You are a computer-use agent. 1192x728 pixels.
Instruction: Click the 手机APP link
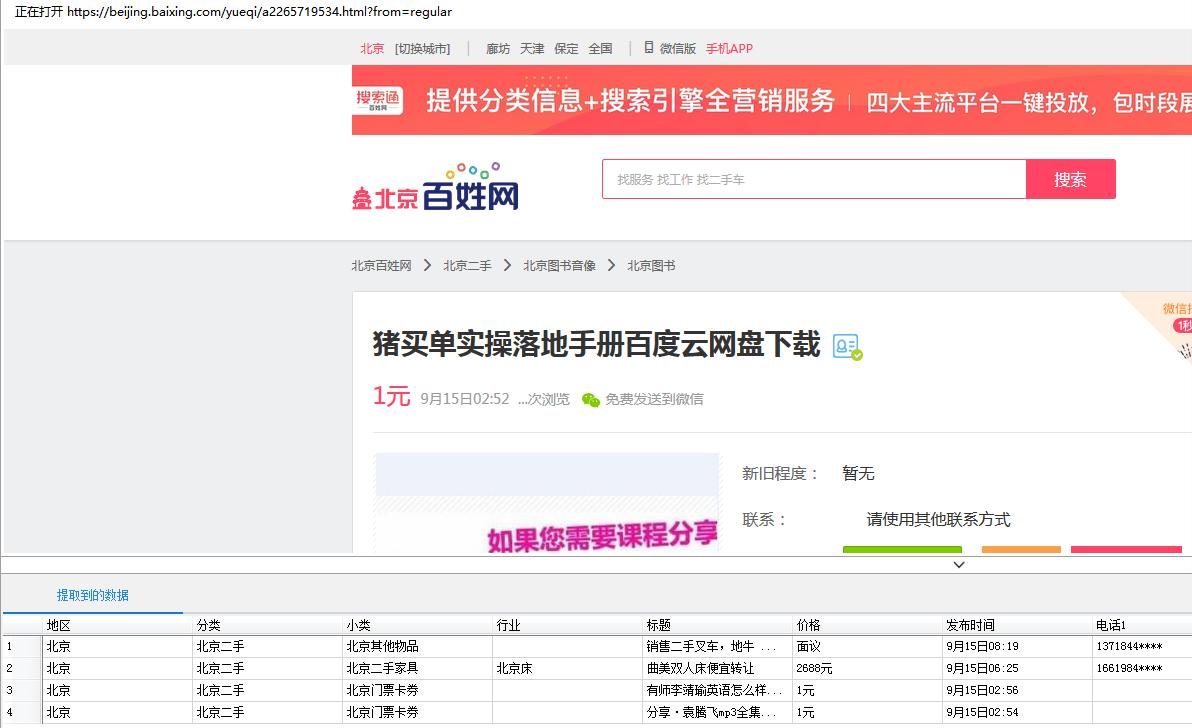(x=729, y=47)
